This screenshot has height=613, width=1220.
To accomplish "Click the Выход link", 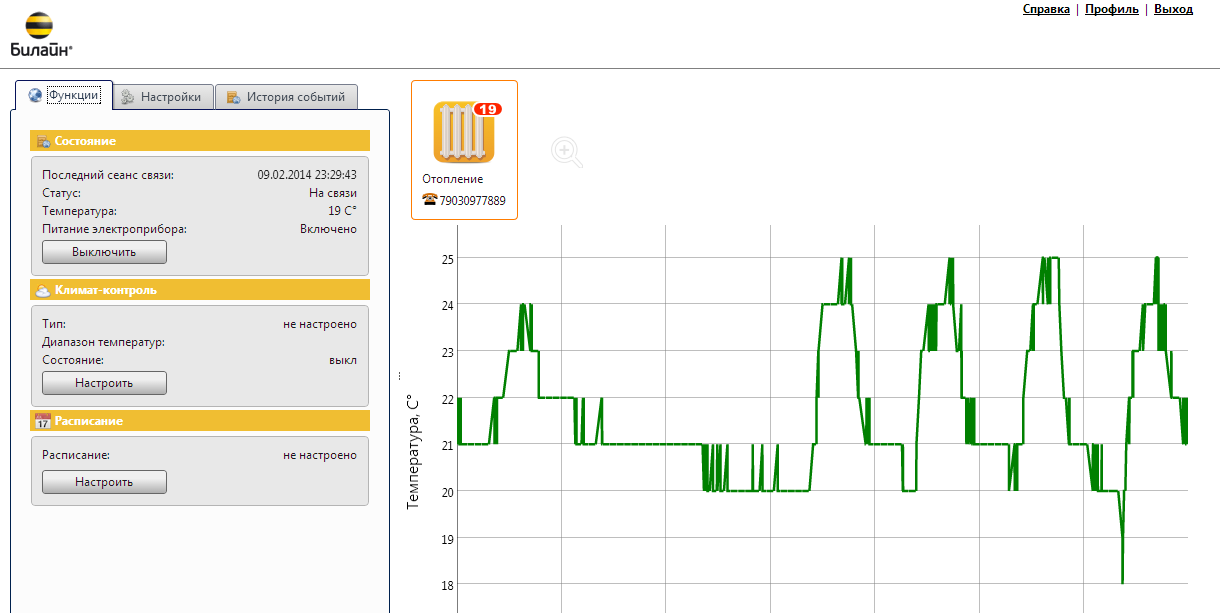I will point(1173,9).
